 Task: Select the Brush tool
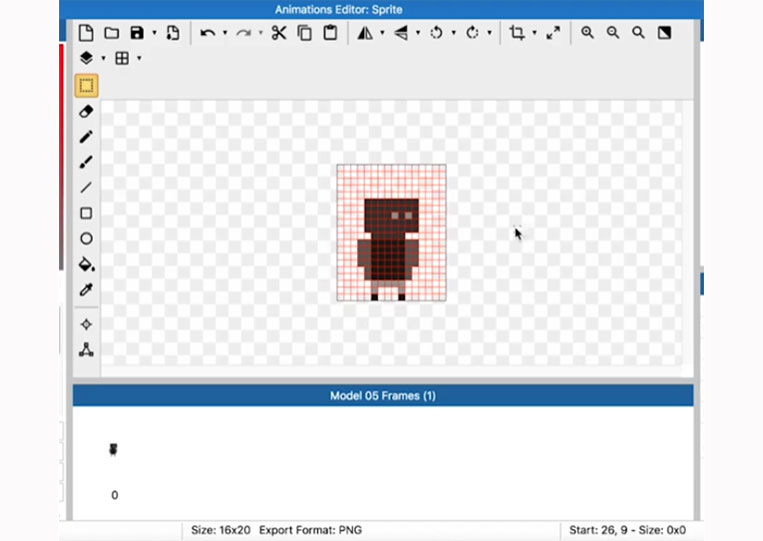(x=86, y=162)
